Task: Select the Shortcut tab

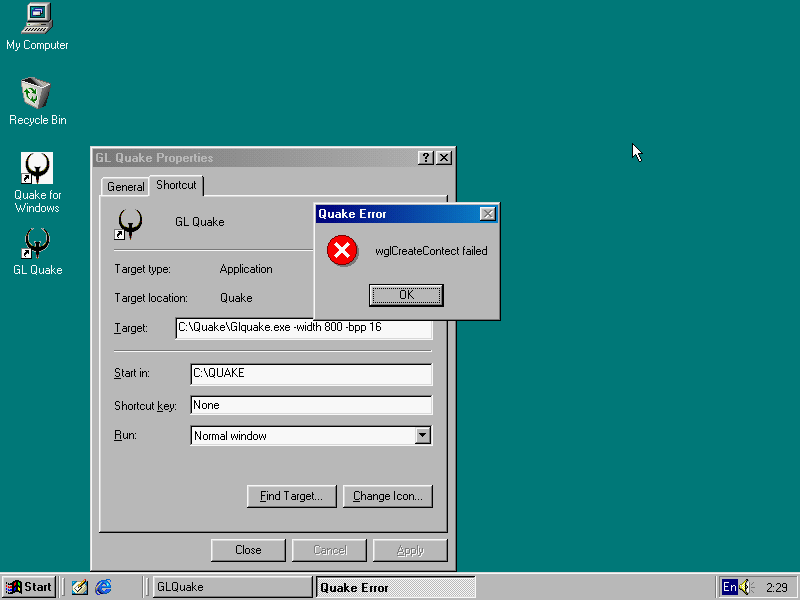Action: [x=176, y=185]
